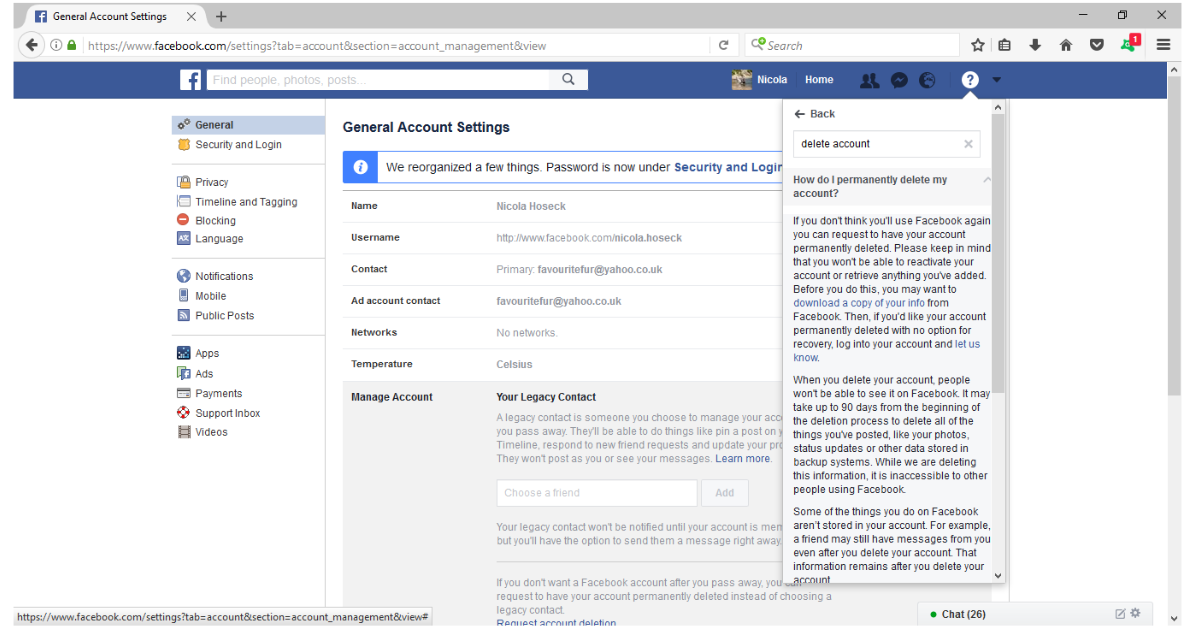Open the Firefox hamburger menu
1185x641 pixels.
click(1163, 45)
